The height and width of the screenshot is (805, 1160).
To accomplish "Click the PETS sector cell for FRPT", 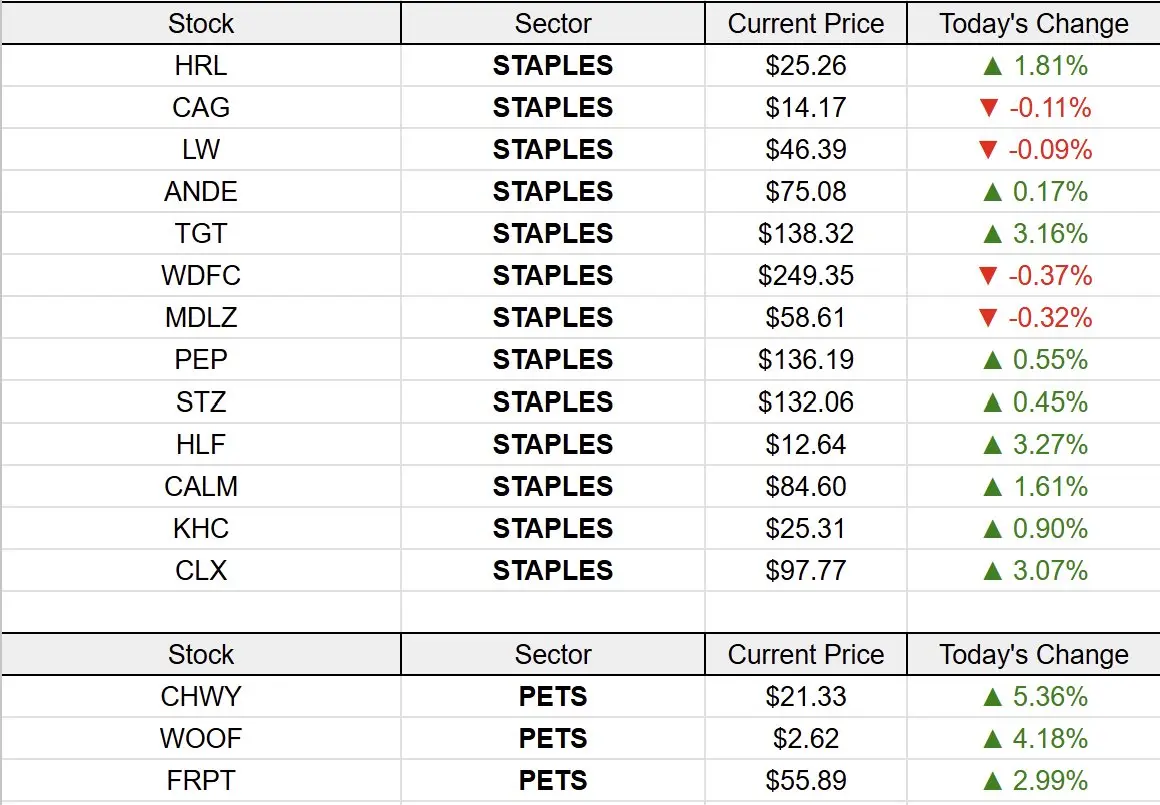I will [x=553, y=781].
